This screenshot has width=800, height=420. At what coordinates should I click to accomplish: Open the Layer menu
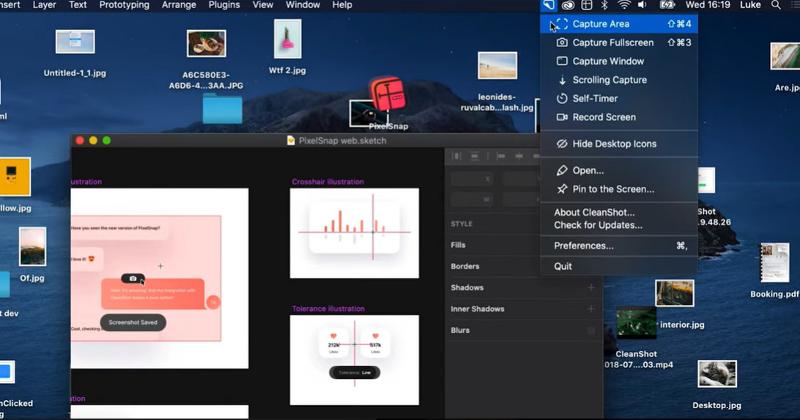(44, 5)
